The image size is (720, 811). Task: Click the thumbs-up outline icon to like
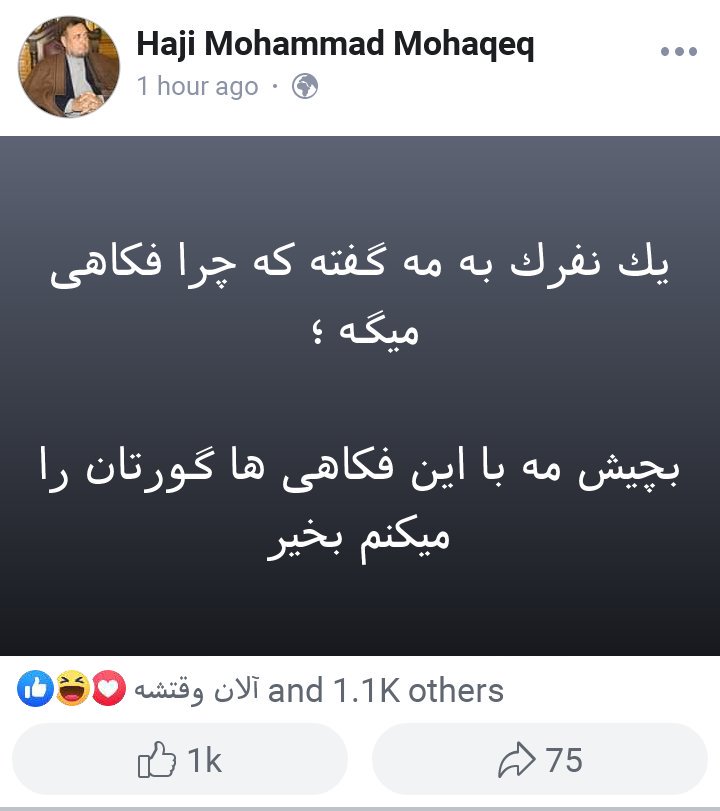click(156, 759)
